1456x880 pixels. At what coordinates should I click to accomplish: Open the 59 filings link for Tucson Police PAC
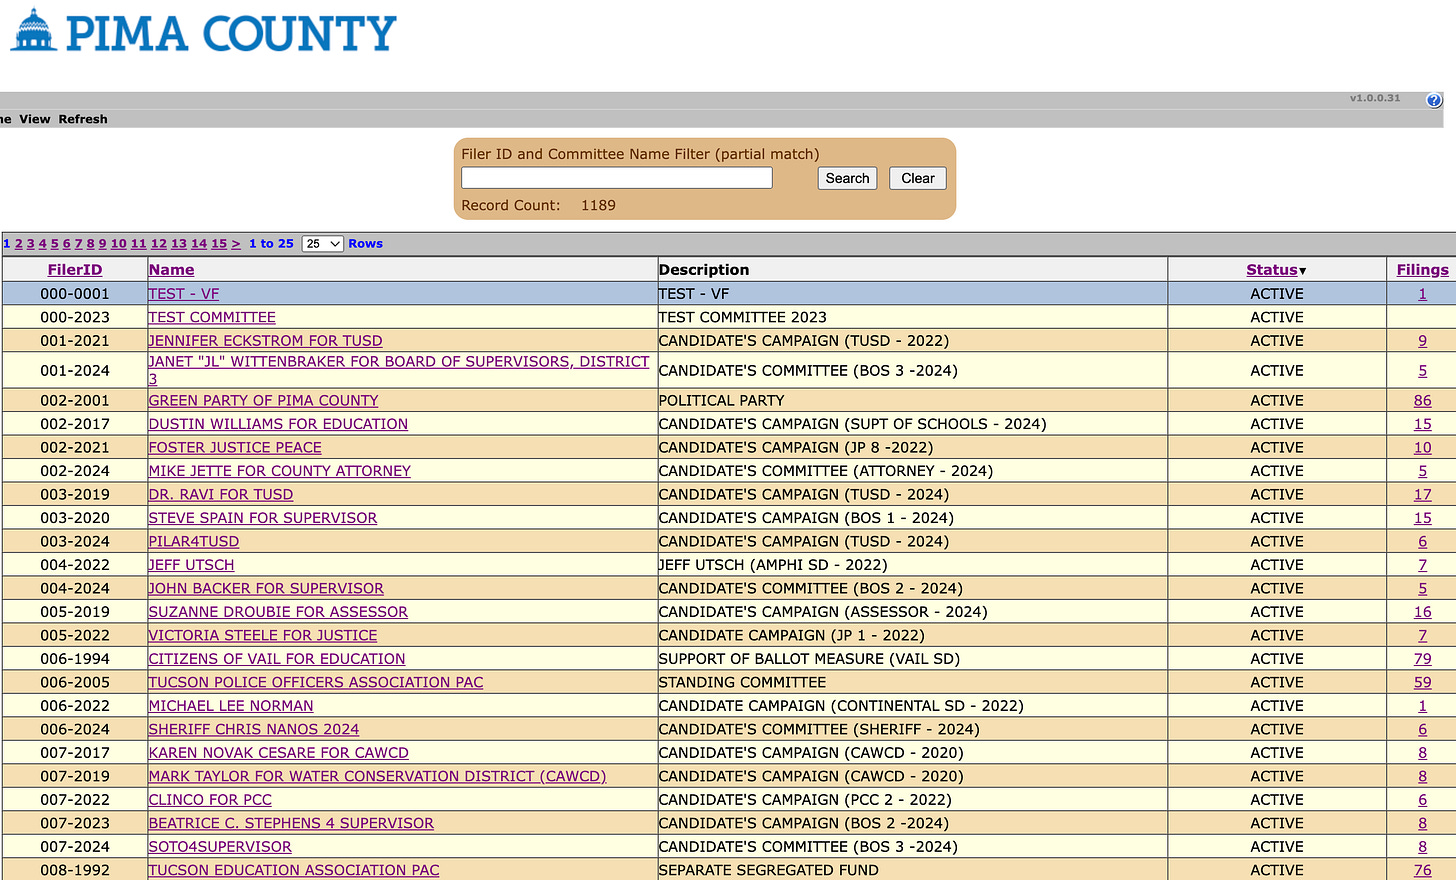pos(1422,683)
